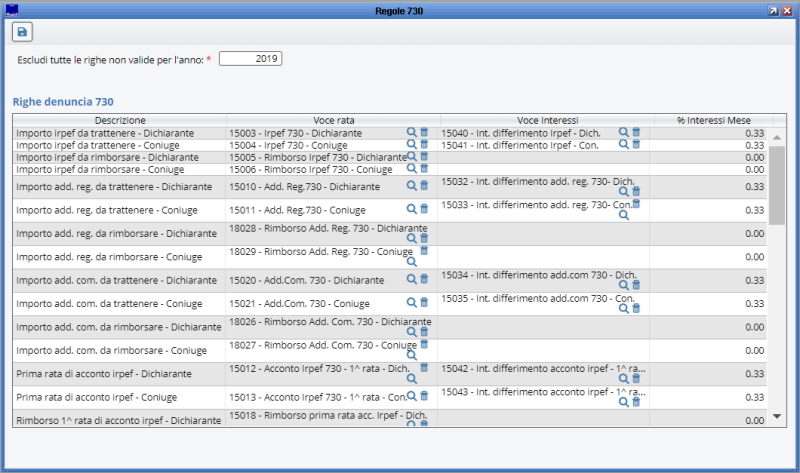This screenshot has width=800, height=473.
Task: Remove voce rata 15011 Add. Reg.730 Coniuge
Action: click(424, 209)
